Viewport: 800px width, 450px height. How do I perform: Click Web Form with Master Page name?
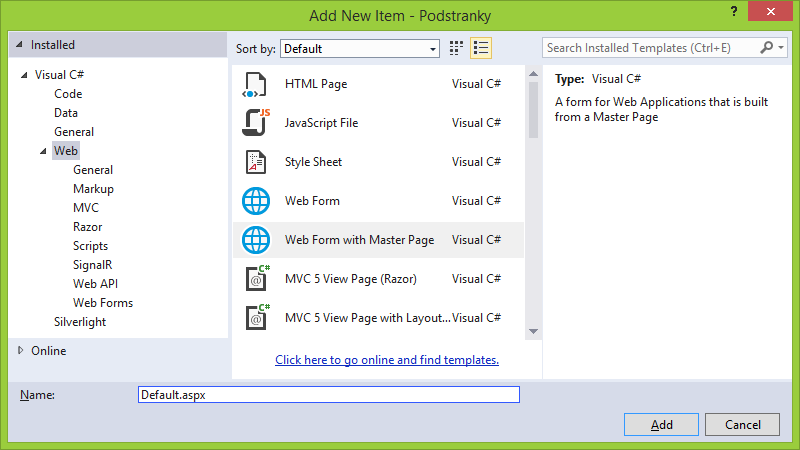coord(359,240)
